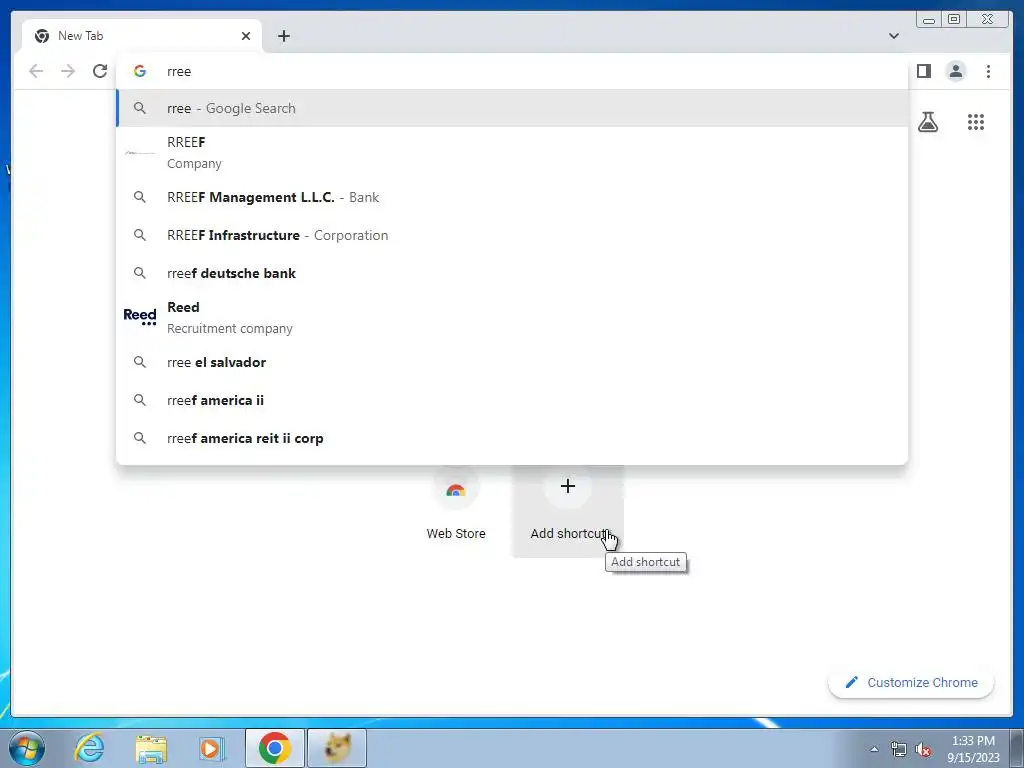Click the browser back arrow
The width and height of the screenshot is (1024, 768).
click(36, 71)
